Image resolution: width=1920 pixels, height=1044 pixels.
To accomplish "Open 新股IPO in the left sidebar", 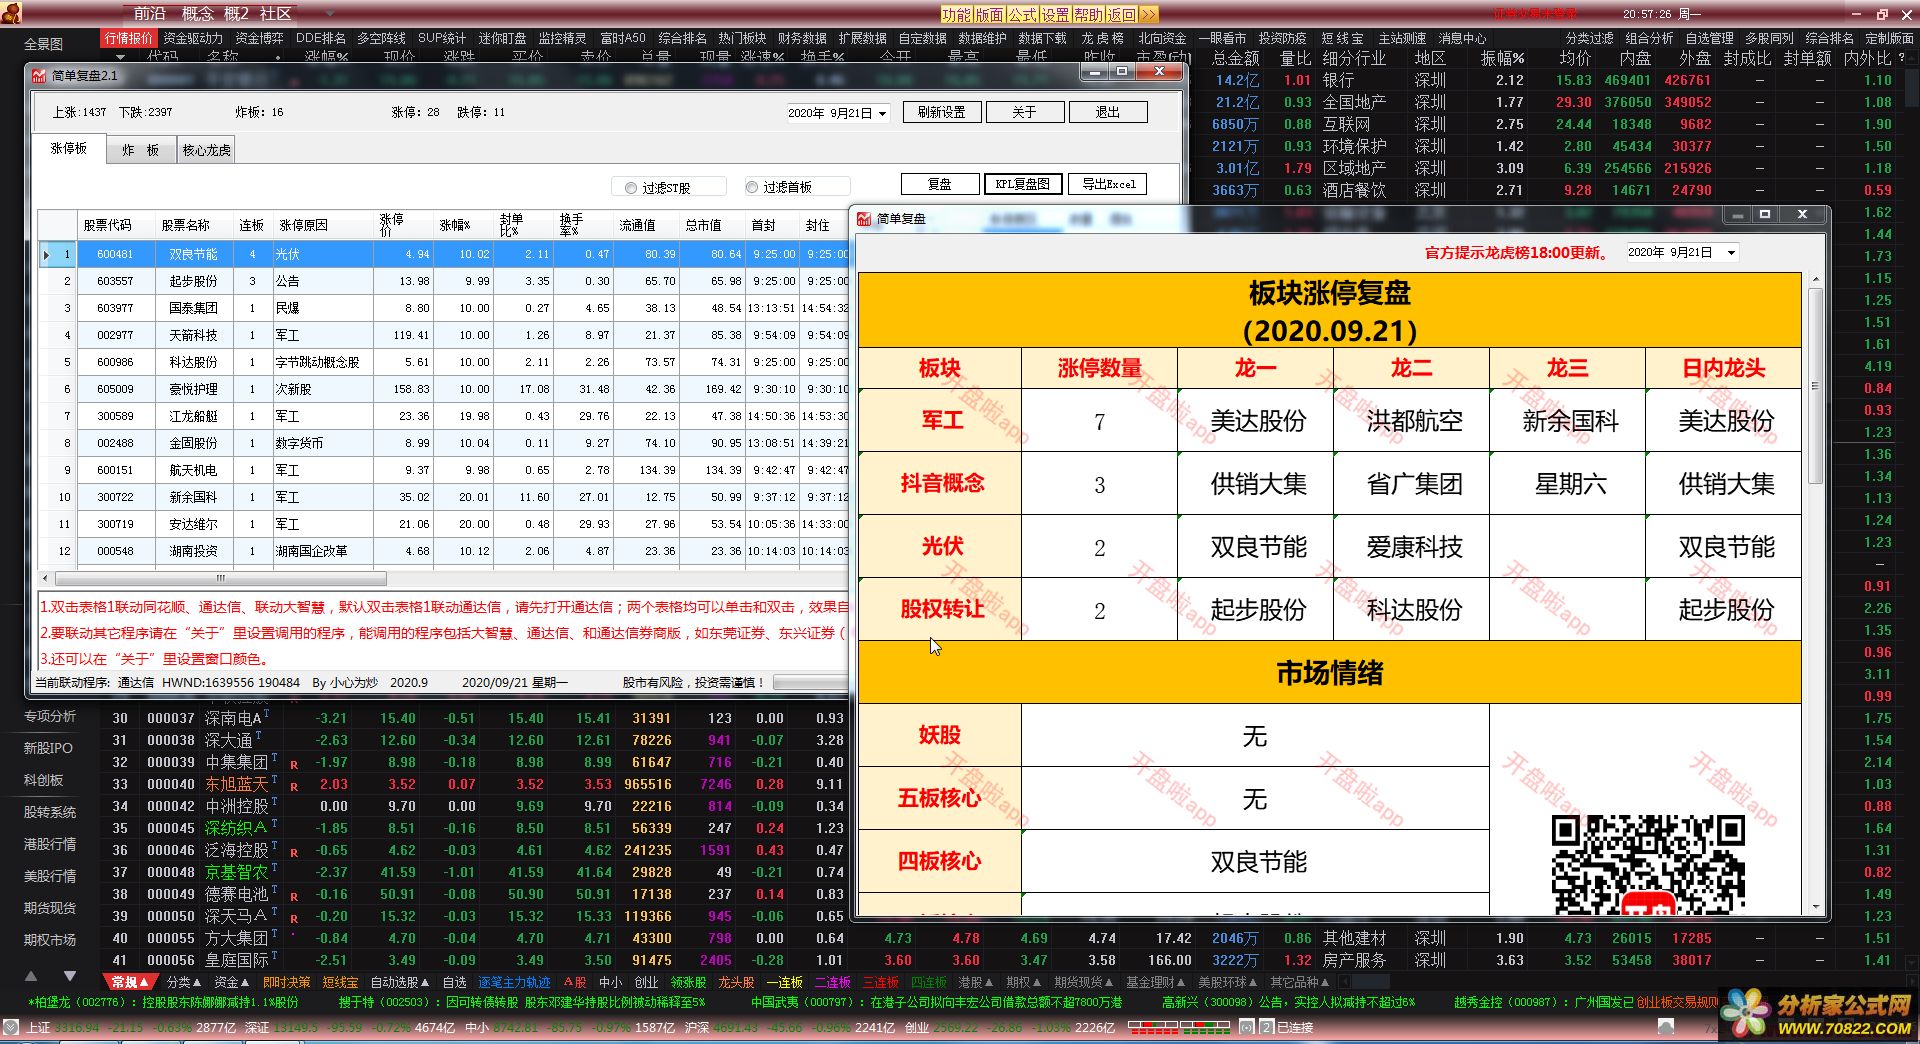I will [x=48, y=748].
